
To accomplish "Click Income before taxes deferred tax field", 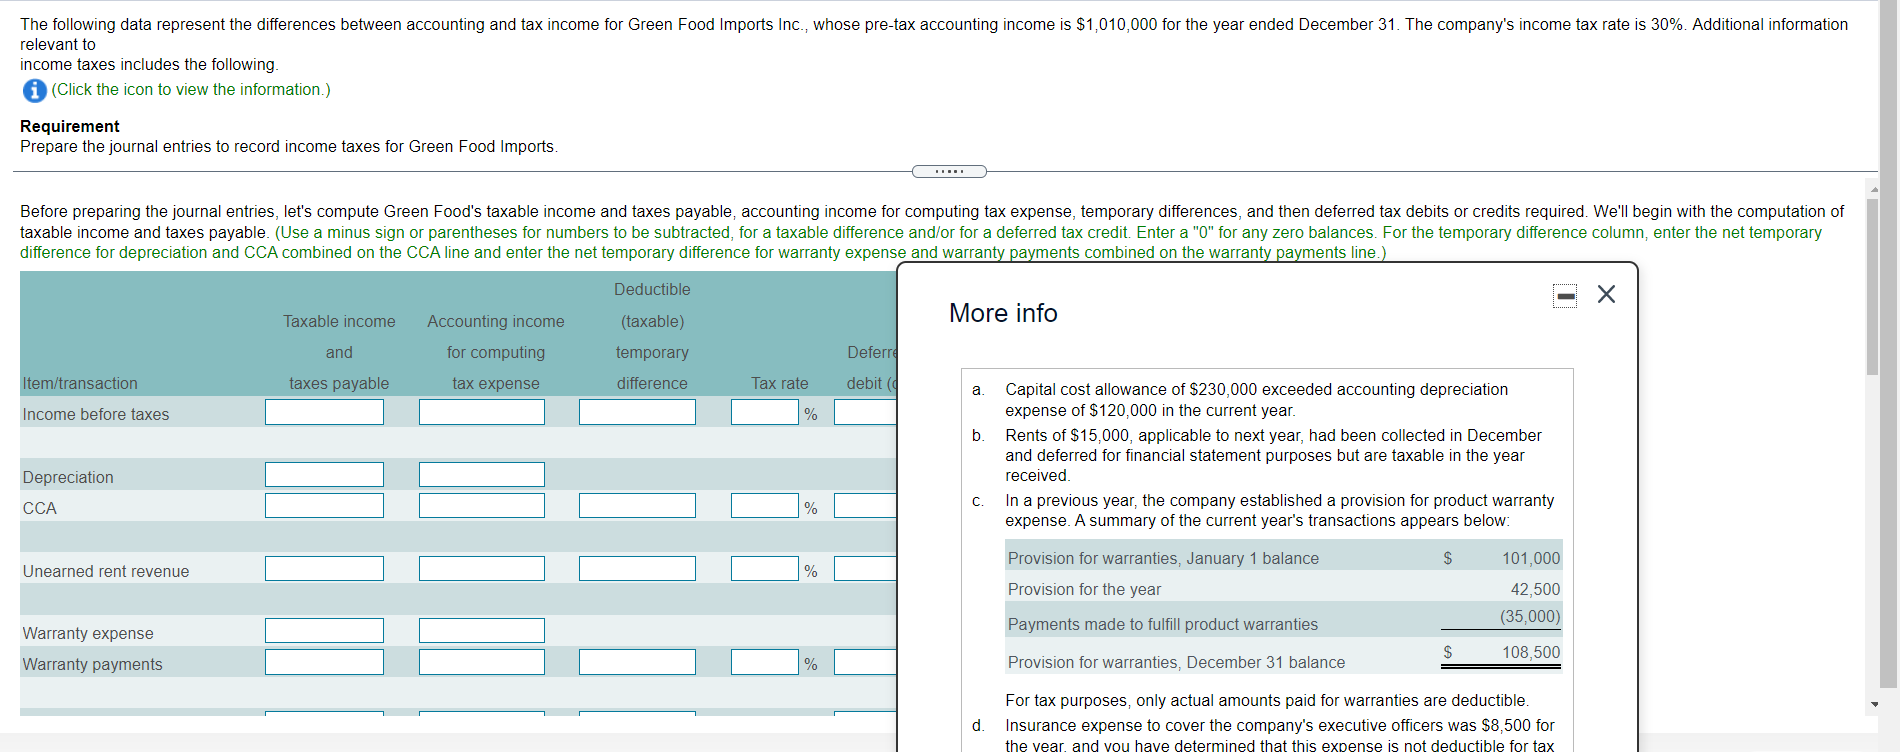I will (866, 412).
